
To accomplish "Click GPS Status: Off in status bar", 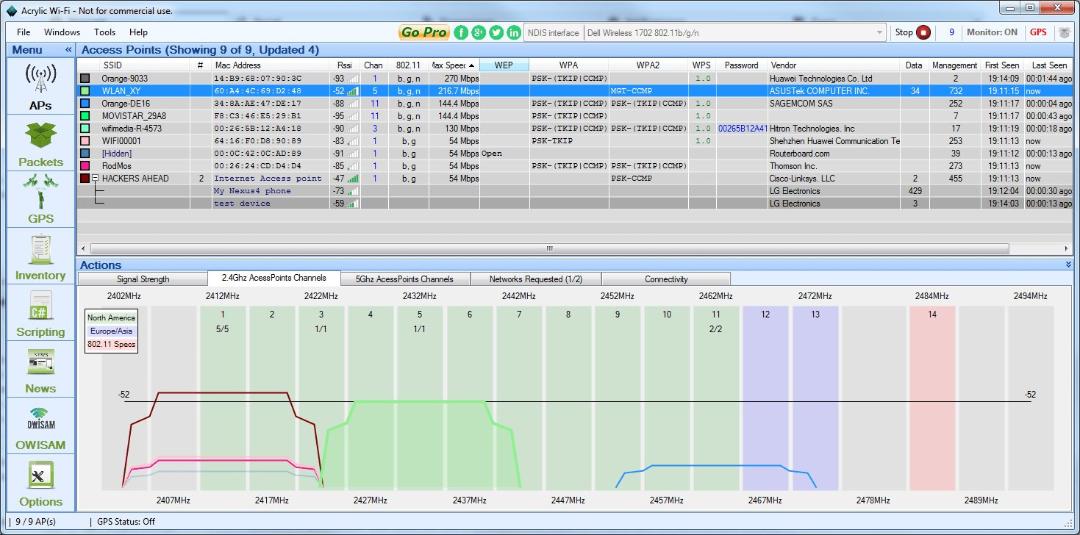I will (x=127, y=522).
